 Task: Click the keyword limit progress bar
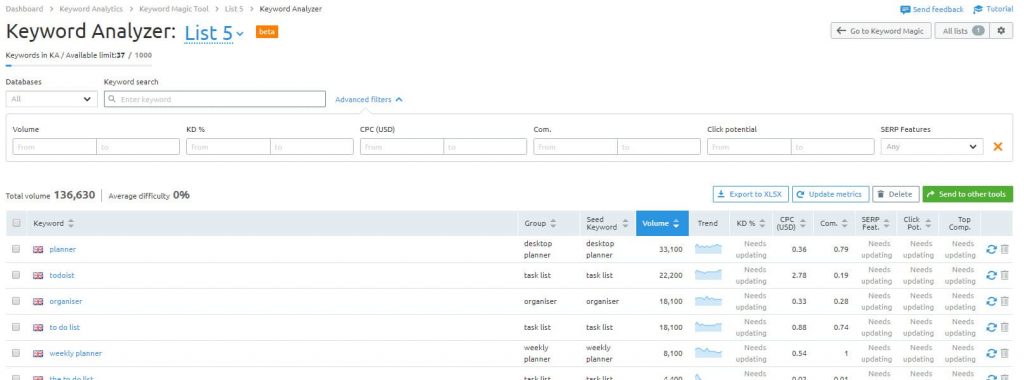[78, 65]
